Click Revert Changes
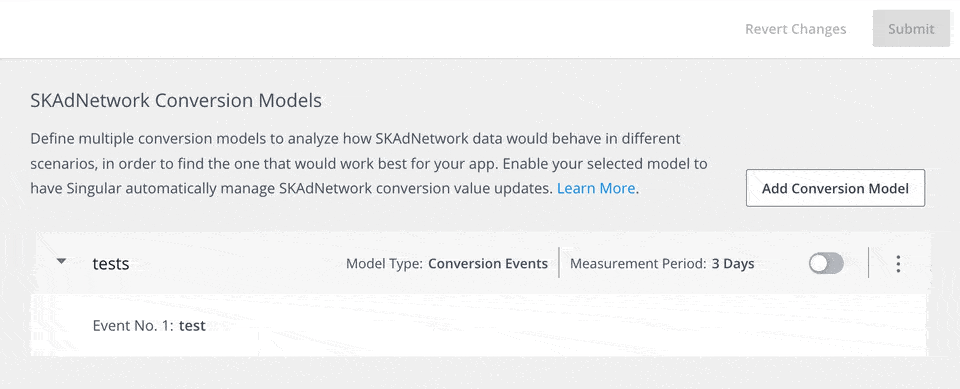 point(795,29)
